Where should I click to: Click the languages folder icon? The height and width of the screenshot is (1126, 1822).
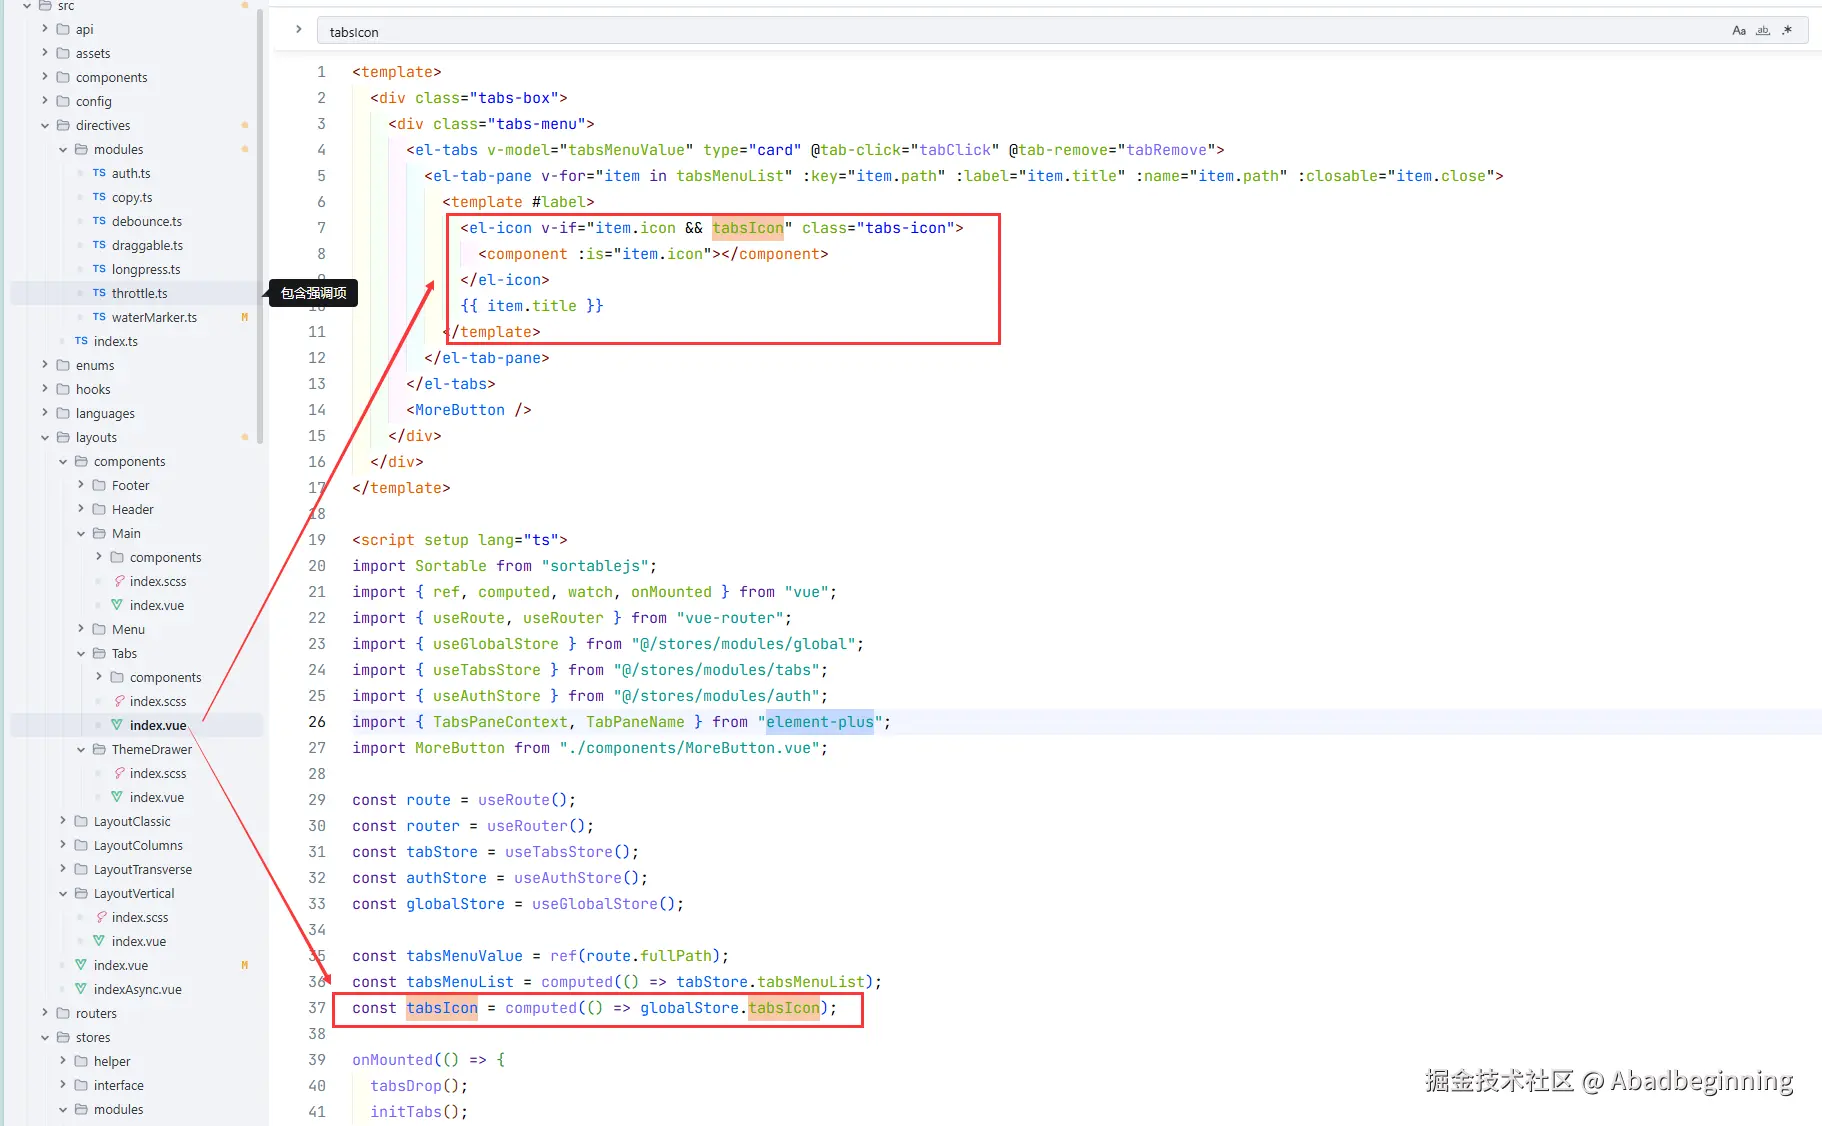point(63,413)
